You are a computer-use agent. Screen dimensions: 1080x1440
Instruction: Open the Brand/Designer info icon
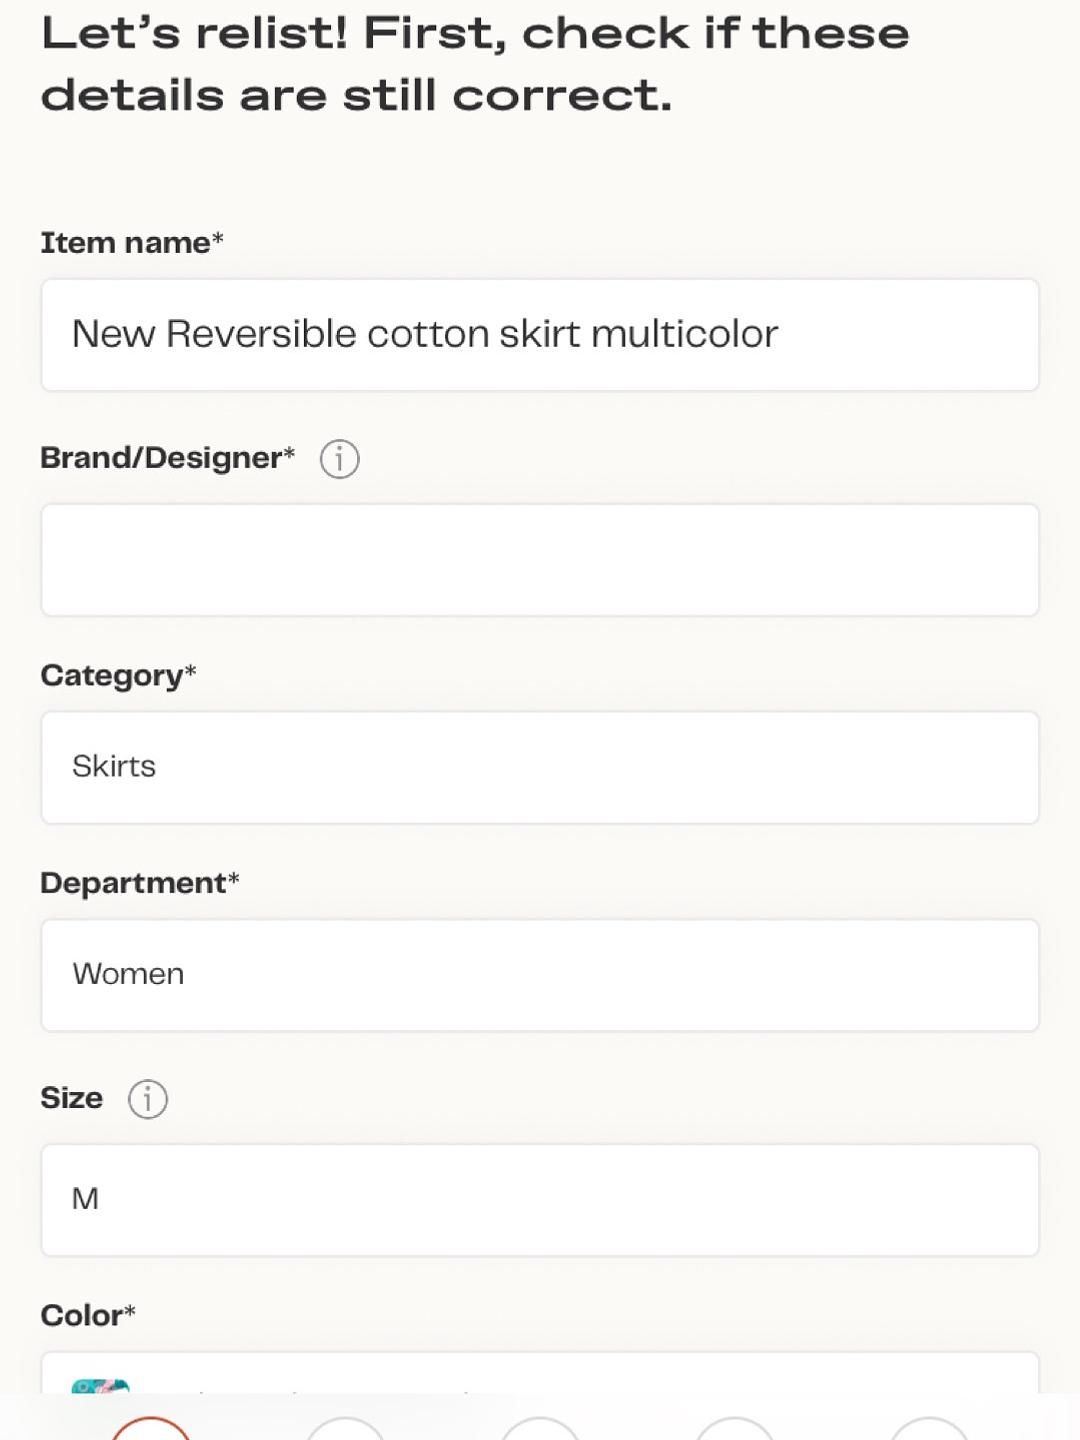click(x=339, y=459)
